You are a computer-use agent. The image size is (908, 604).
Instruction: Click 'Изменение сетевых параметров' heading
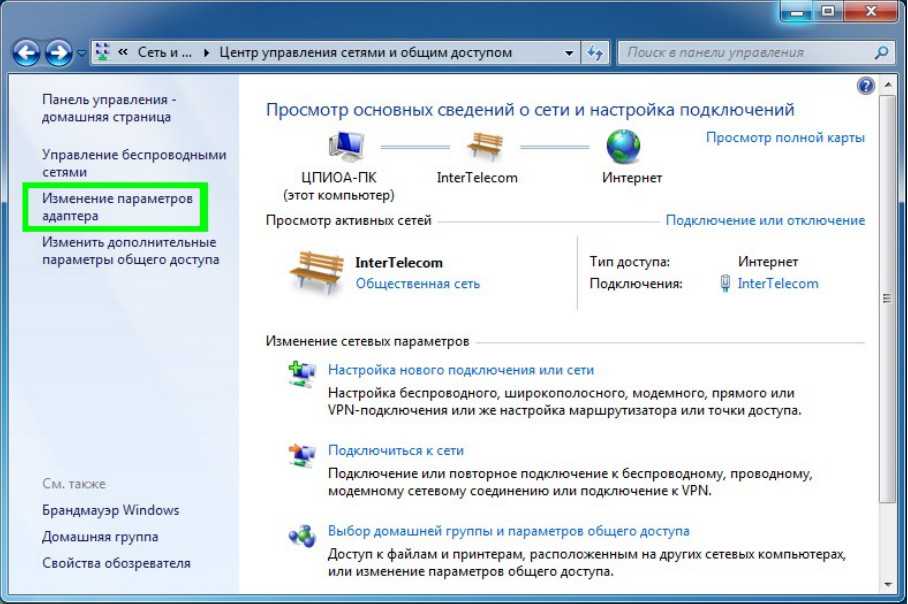(367, 341)
